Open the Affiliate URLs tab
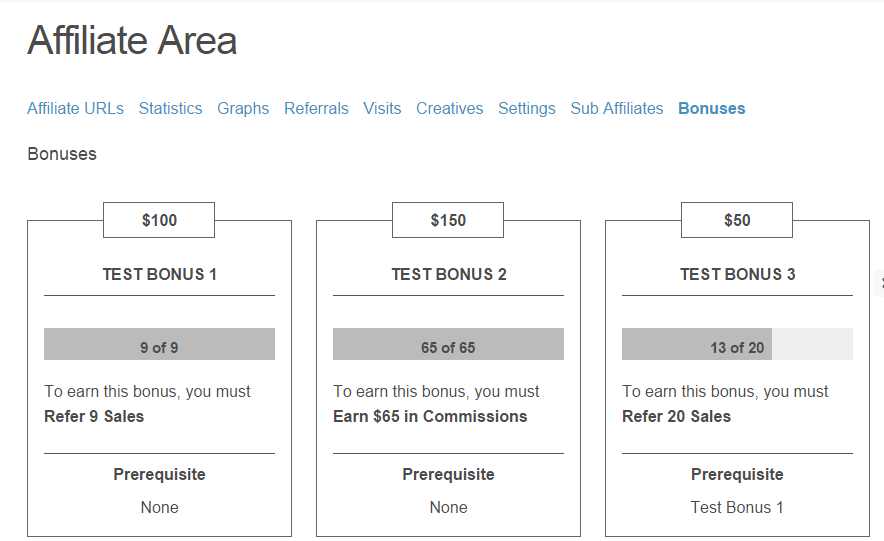Image resolution: width=884 pixels, height=541 pixels. (75, 109)
